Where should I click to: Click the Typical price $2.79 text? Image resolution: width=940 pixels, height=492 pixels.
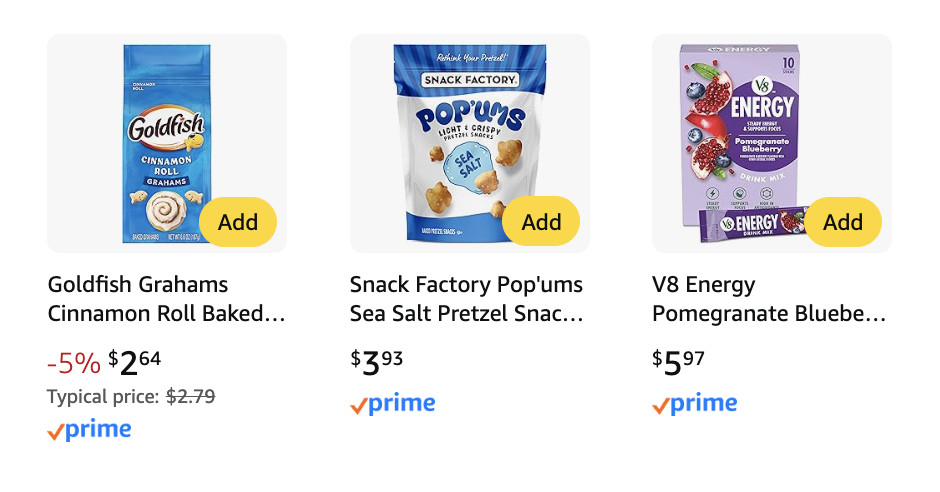(x=131, y=396)
